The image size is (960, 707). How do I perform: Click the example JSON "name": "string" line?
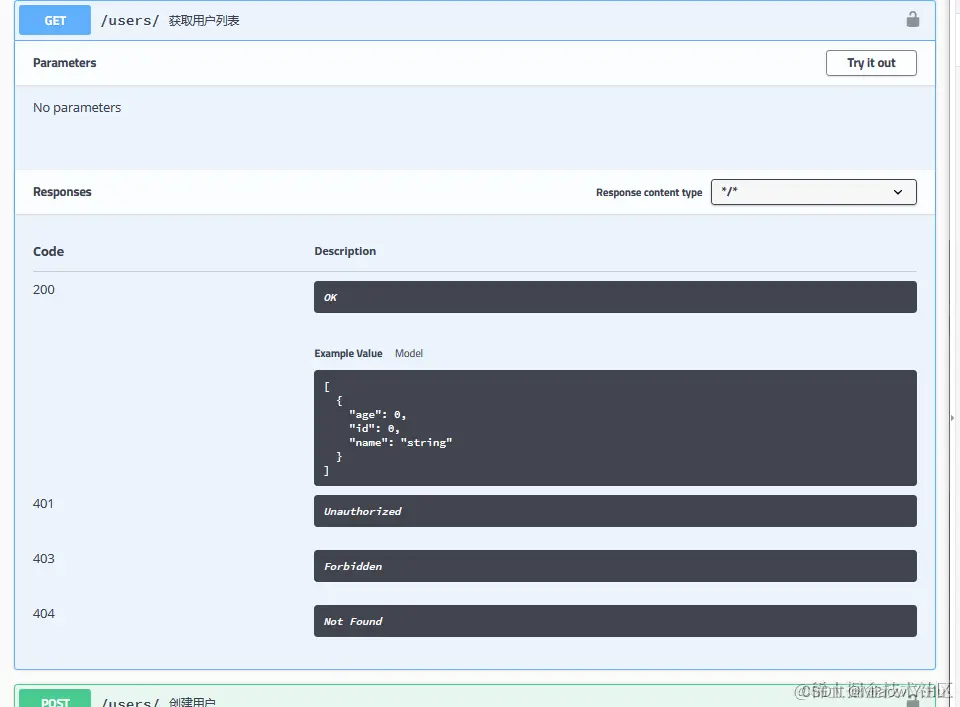(400, 443)
